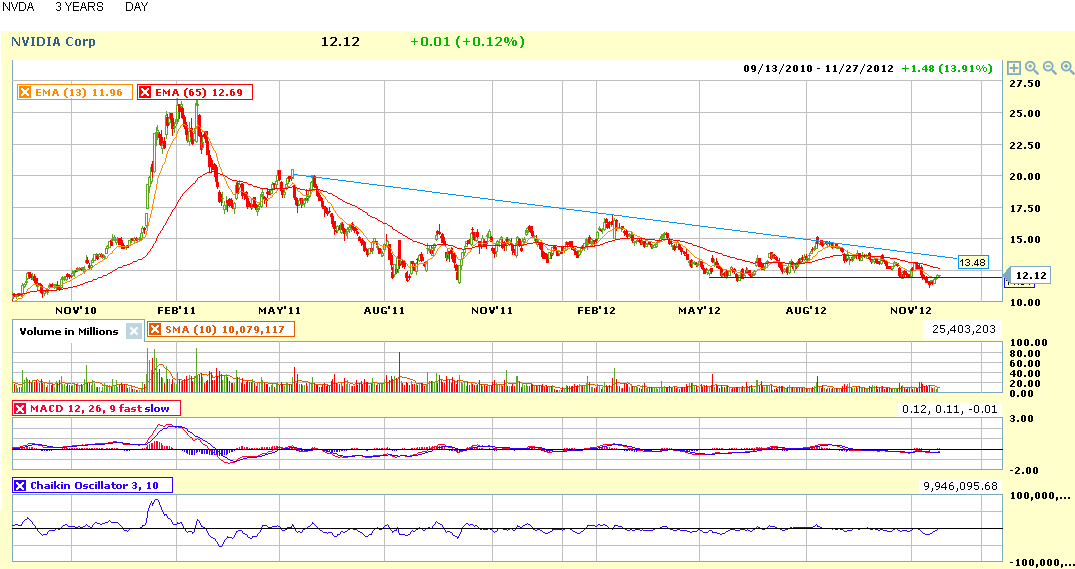1075x569 pixels.
Task: Remove the EMA (65) indicator via its X
Action: 145,92
